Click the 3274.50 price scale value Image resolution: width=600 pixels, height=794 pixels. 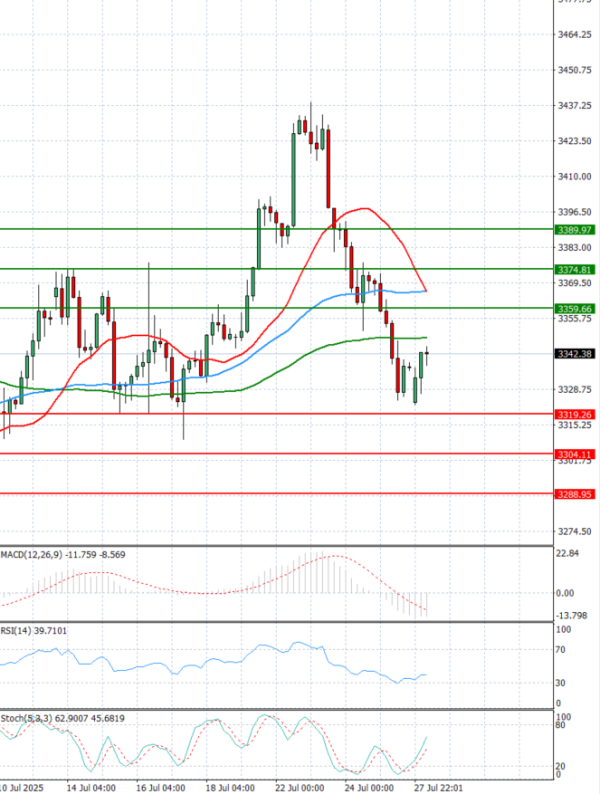pyautogui.click(x=575, y=532)
